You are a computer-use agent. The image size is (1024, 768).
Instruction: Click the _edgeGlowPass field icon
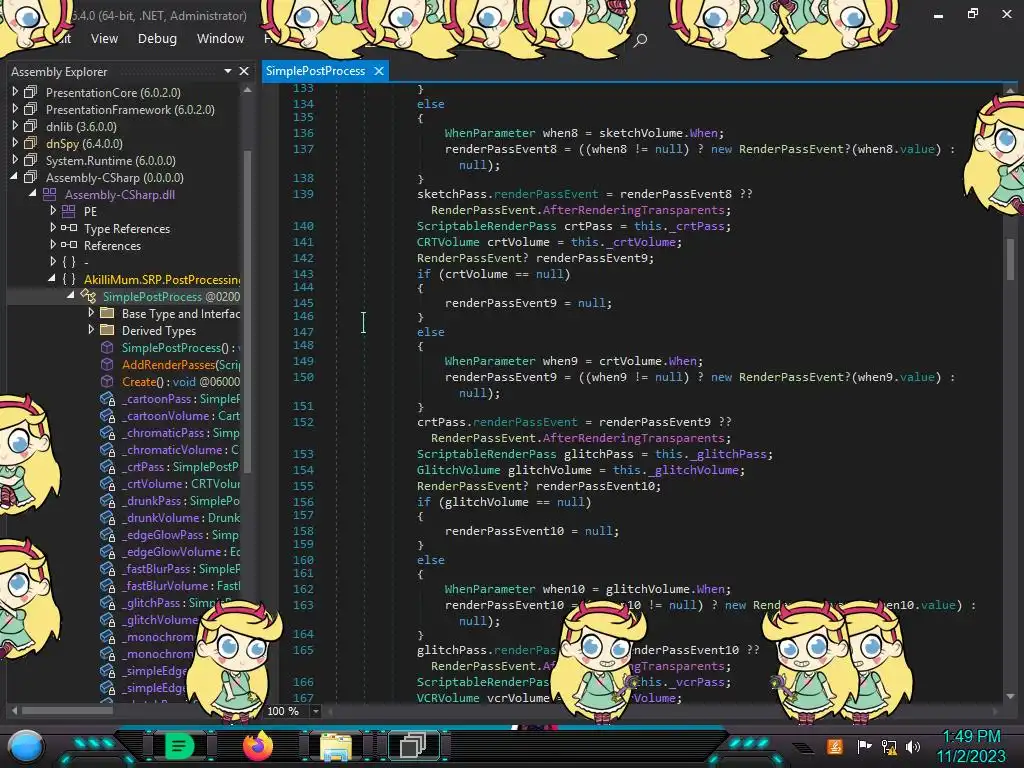(x=108, y=535)
